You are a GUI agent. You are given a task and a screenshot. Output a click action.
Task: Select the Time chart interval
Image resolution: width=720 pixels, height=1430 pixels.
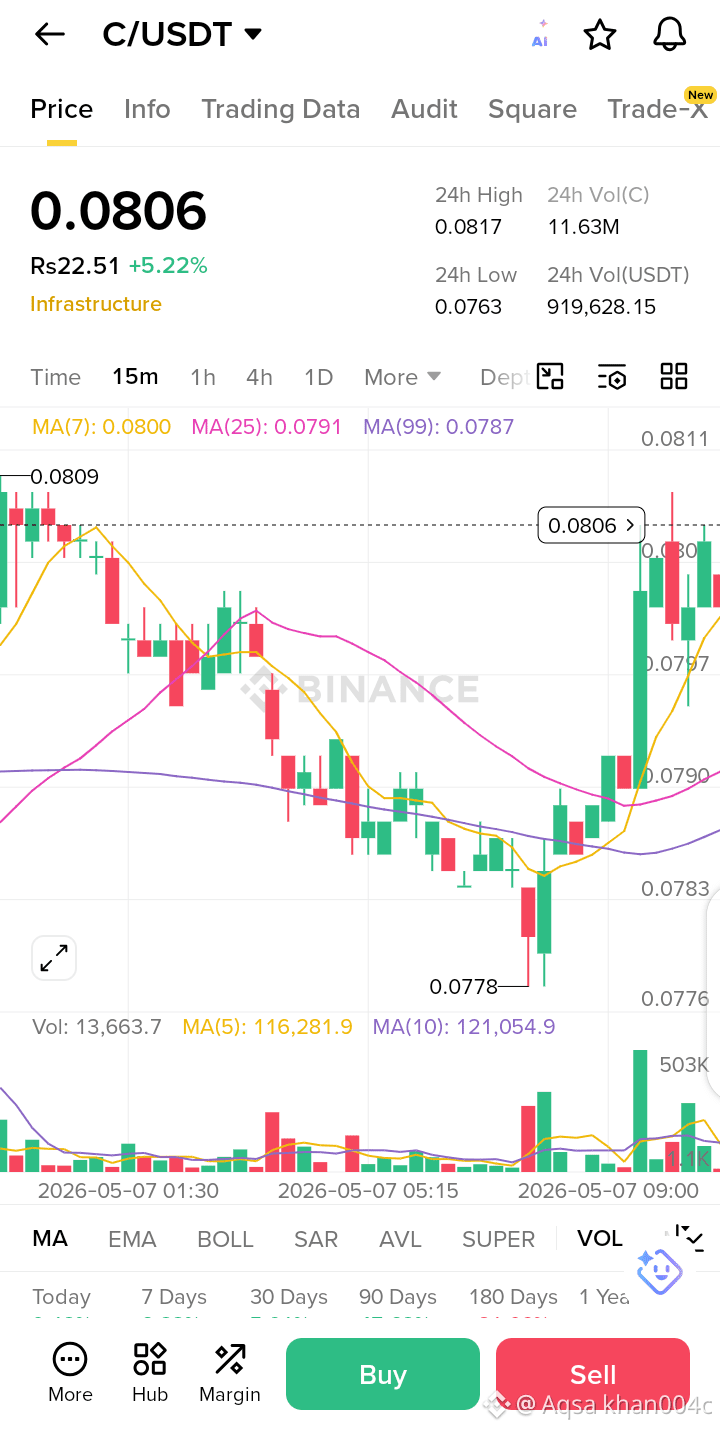[55, 377]
